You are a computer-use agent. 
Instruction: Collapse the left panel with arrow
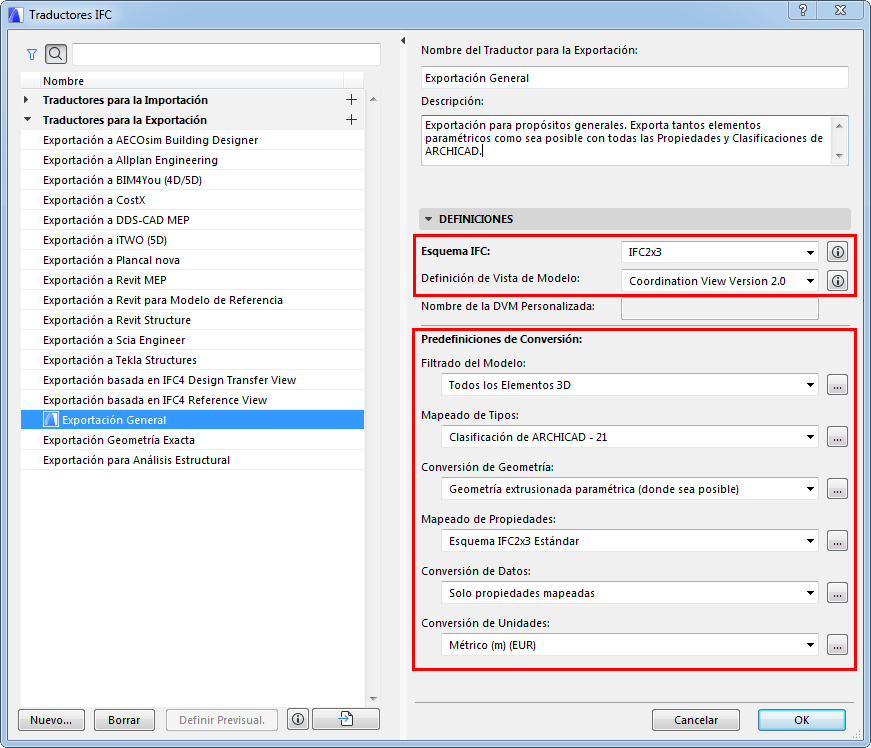coord(403,41)
